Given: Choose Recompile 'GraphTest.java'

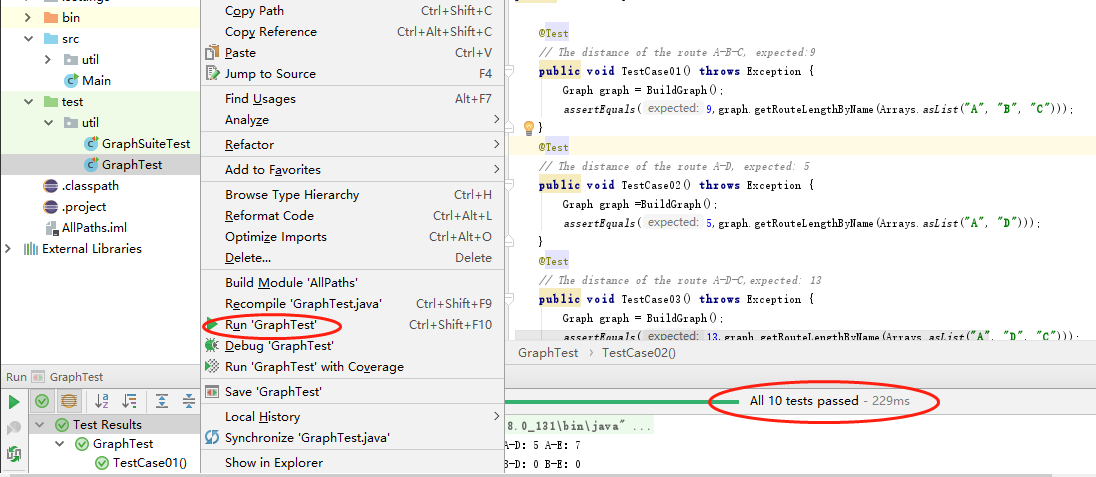Looking at the screenshot, I should 352,304.
